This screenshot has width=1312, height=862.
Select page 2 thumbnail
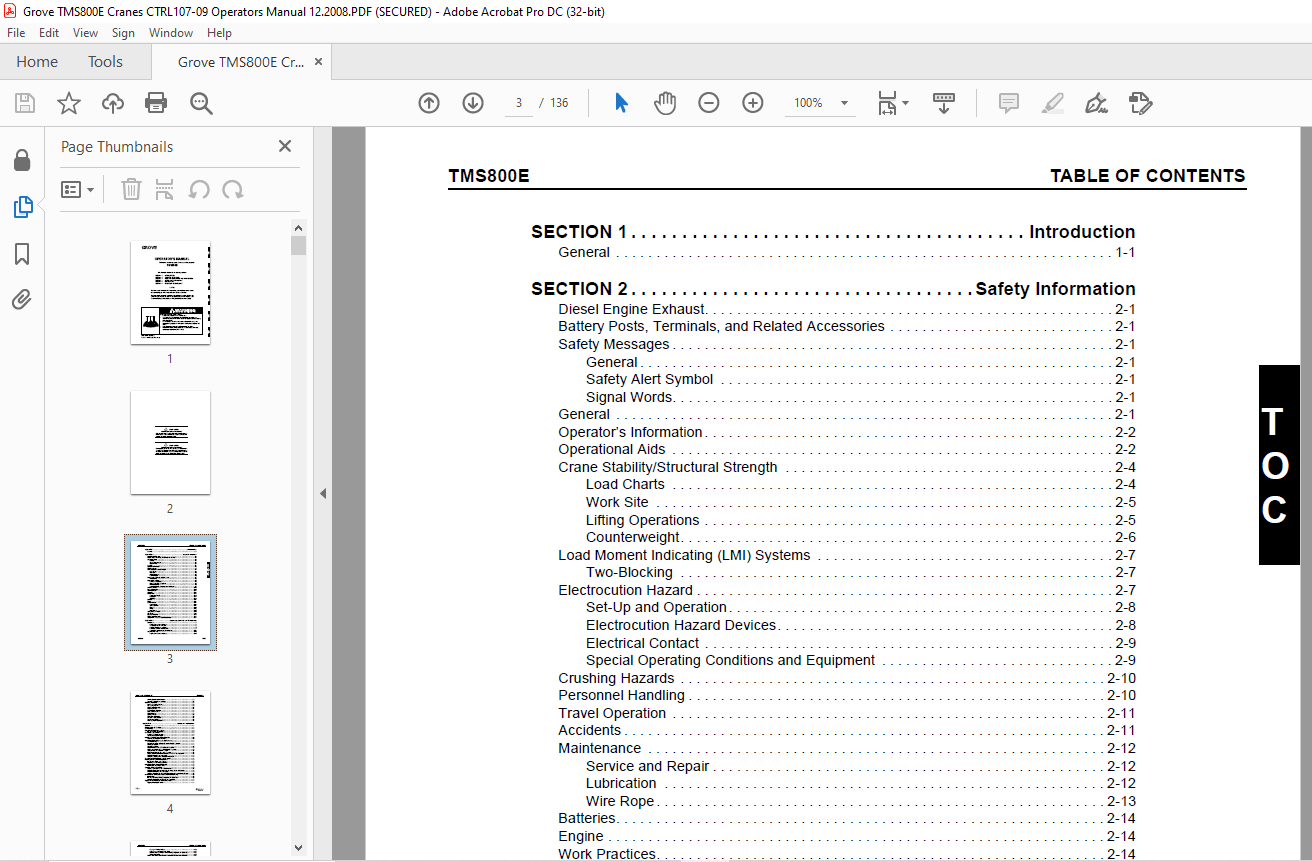click(170, 442)
